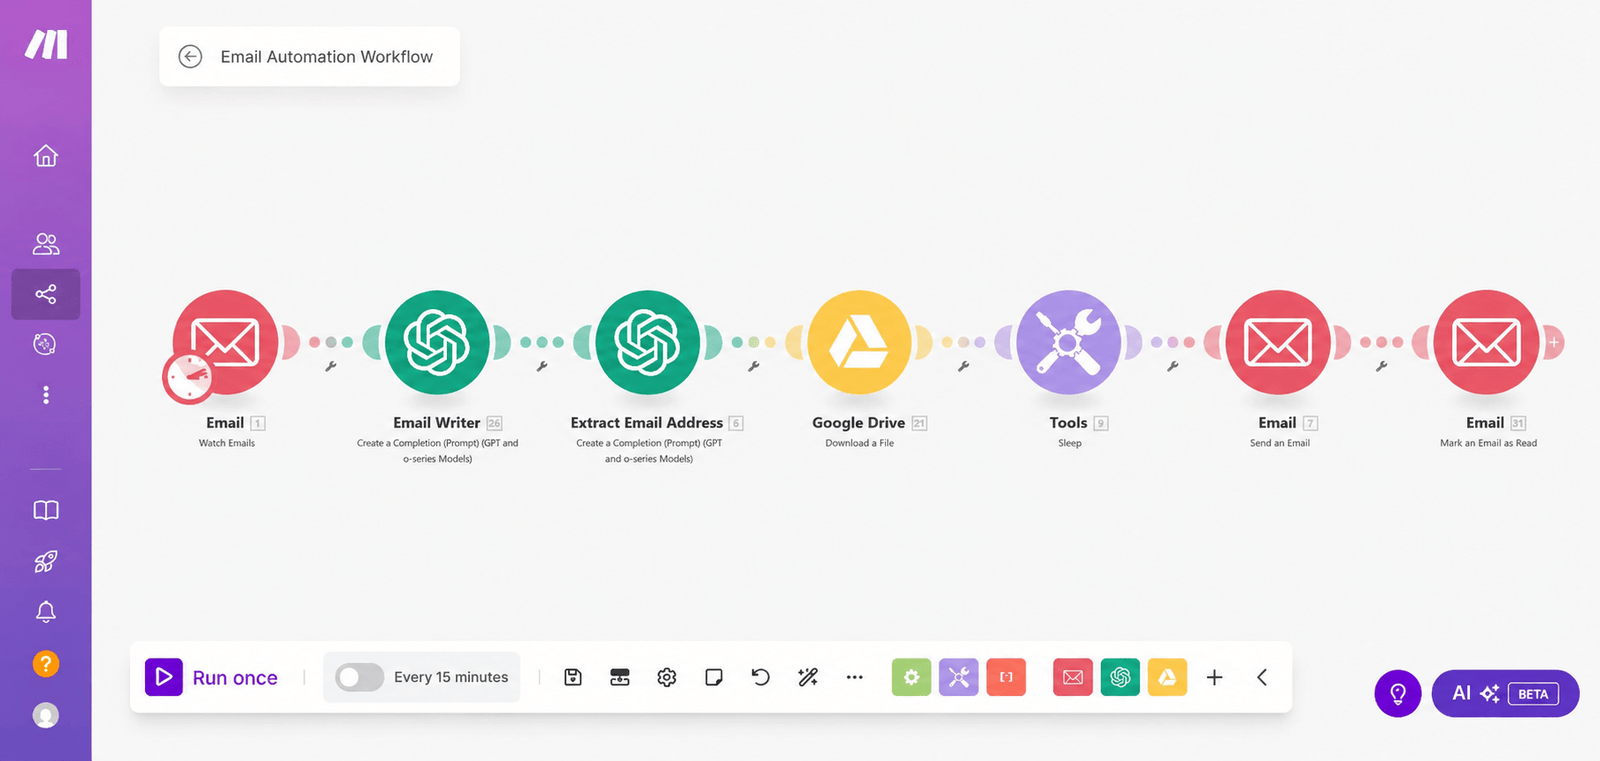Click the Mark an Email as Read subtitle

(x=1489, y=443)
